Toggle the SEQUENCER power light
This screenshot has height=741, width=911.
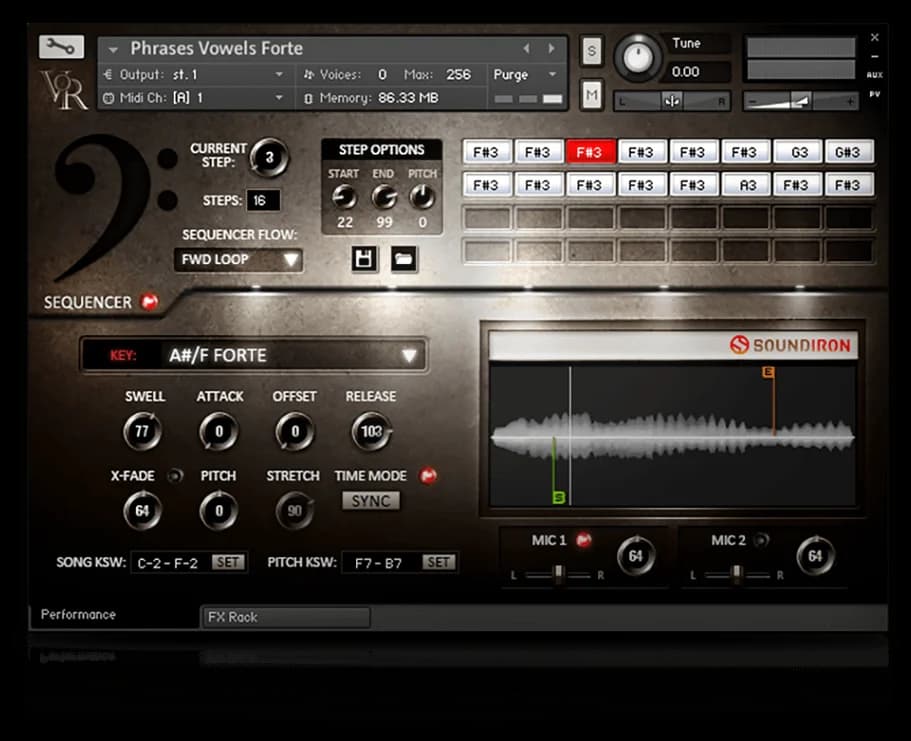149,301
